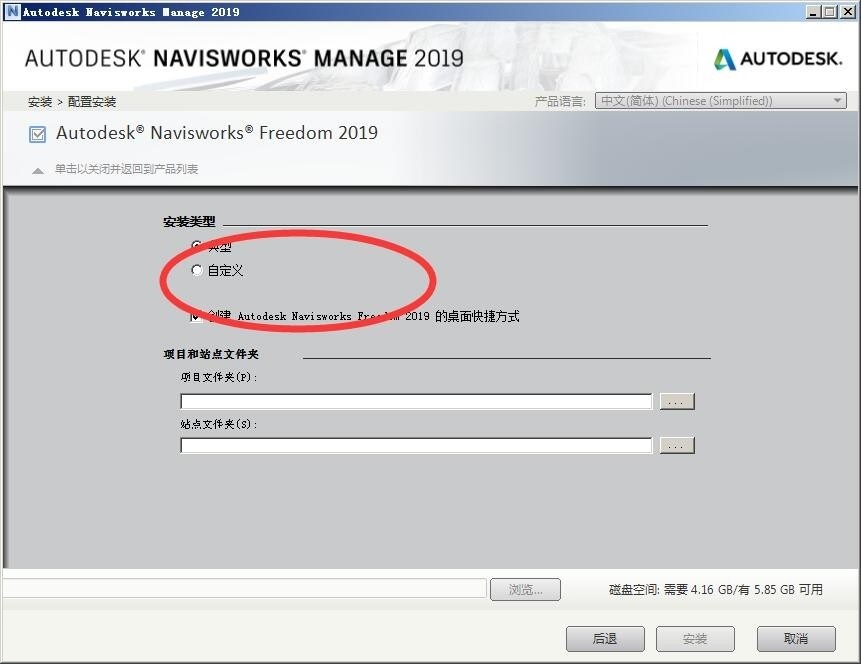861x664 pixels.
Task: Click the 安装 install button
Action: click(695, 639)
